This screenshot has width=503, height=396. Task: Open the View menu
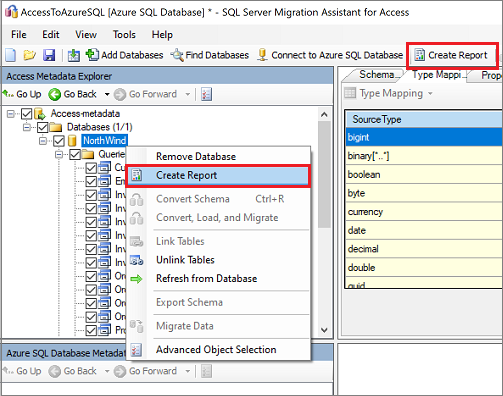click(x=86, y=35)
